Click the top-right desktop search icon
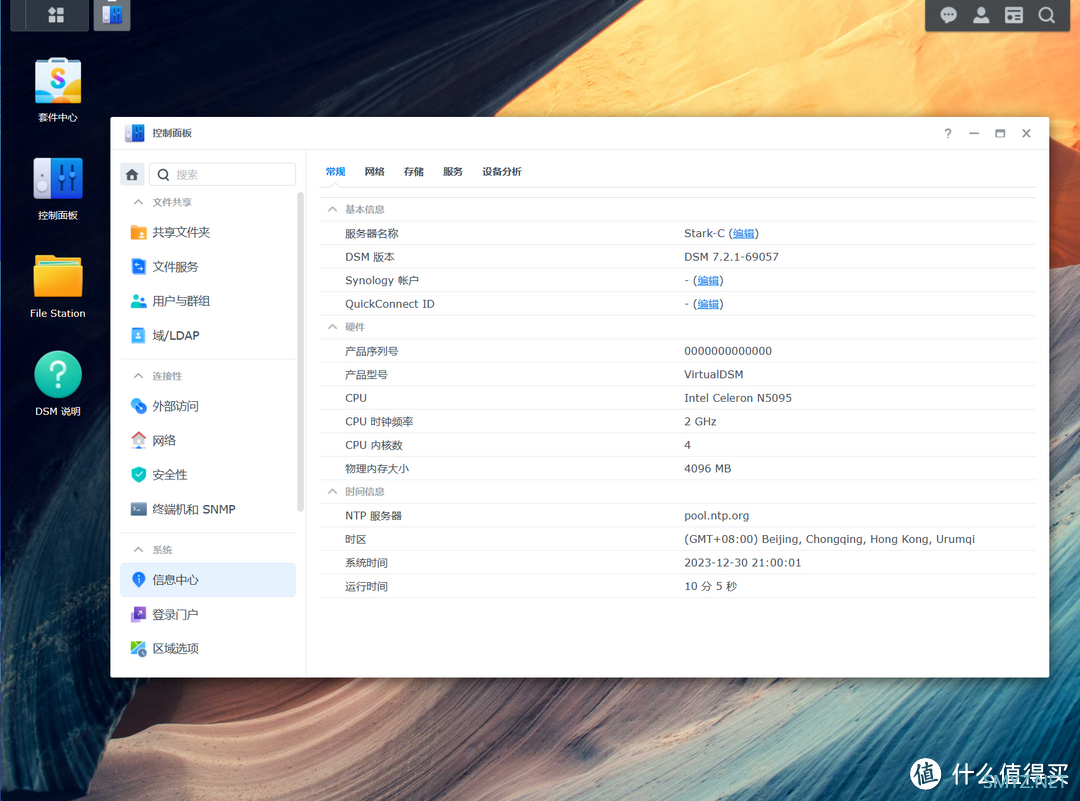 tap(1046, 15)
